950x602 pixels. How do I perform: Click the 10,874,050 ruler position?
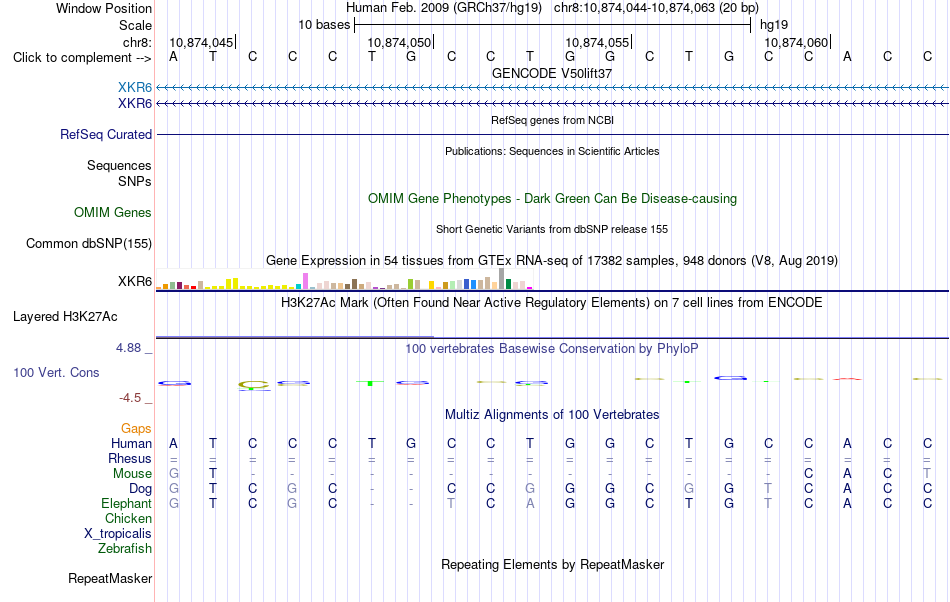pos(399,42)
